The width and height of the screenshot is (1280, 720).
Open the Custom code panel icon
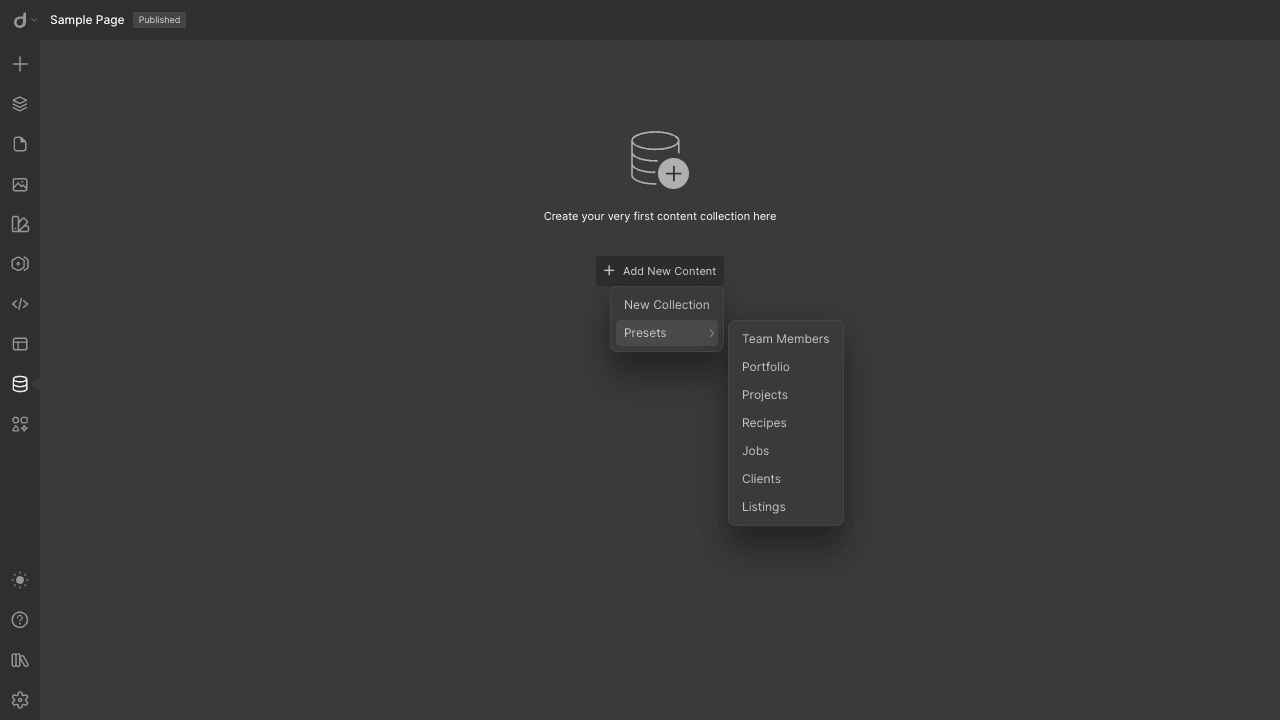tap(20, 304)
